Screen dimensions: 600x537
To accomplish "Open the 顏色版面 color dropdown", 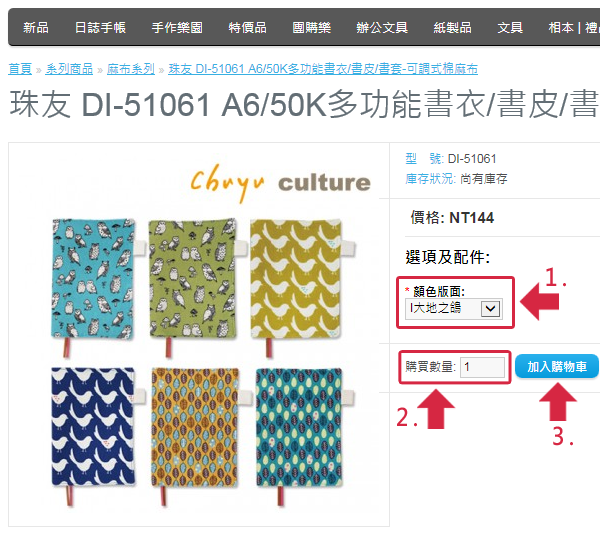I will (453, 309).
